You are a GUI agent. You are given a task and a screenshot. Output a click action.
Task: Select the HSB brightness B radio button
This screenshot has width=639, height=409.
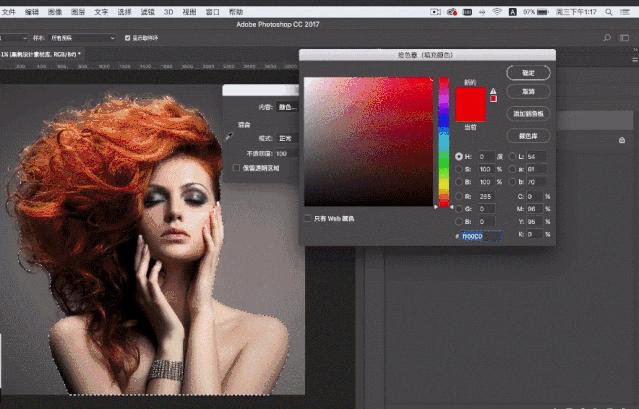tap(459, 182)
